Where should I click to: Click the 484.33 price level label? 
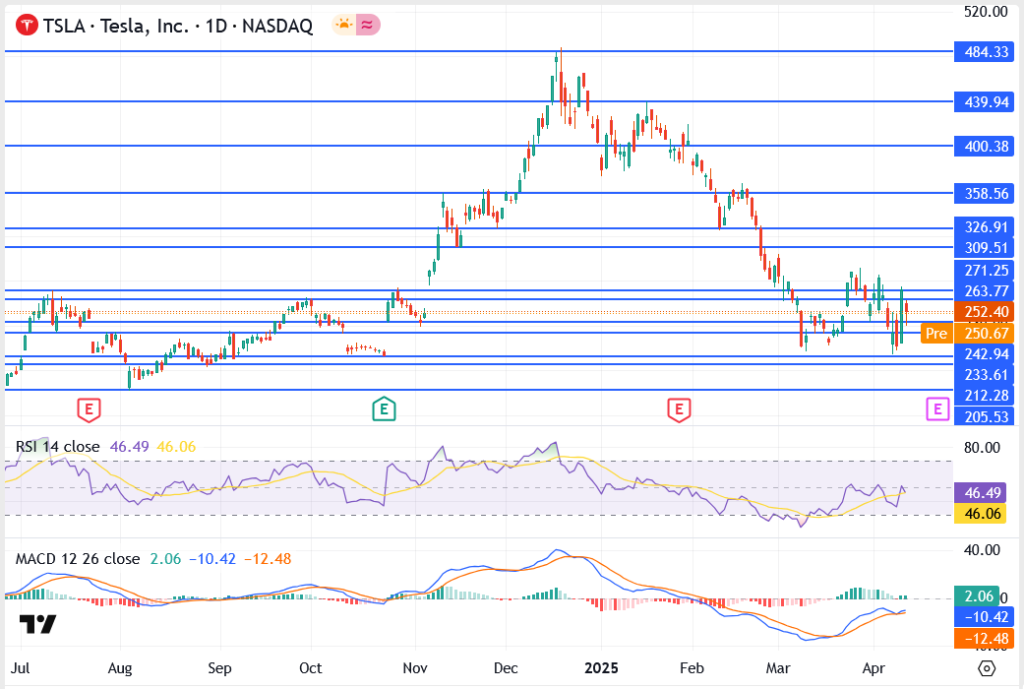[983, 51]
